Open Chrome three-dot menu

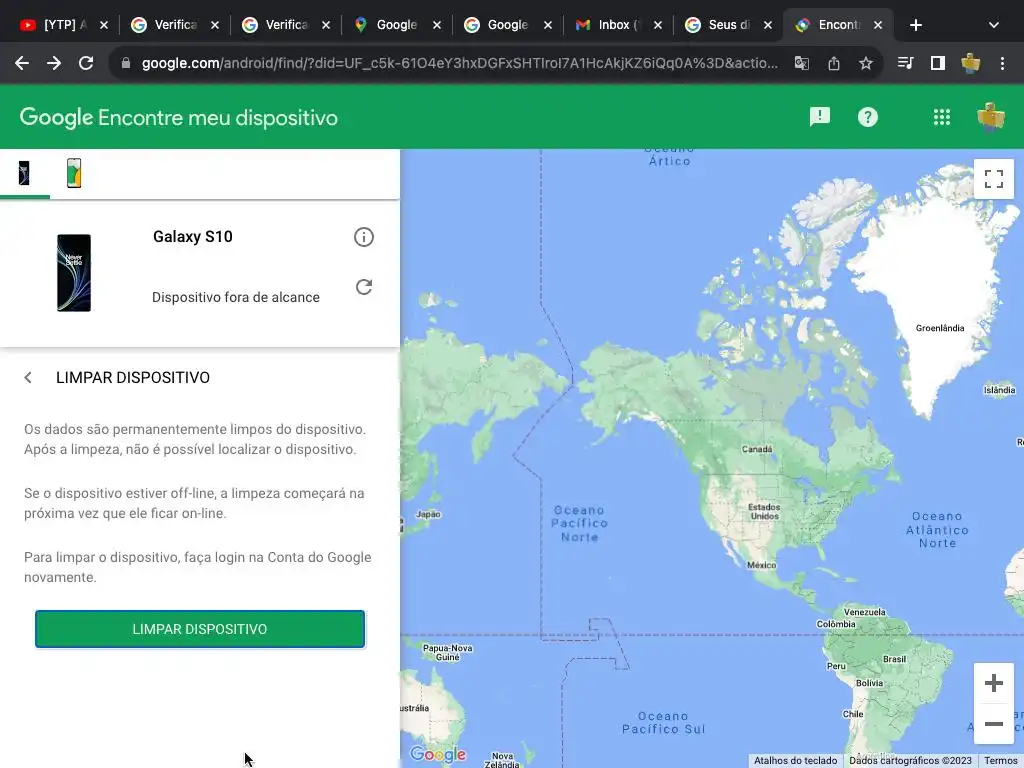1002,63
